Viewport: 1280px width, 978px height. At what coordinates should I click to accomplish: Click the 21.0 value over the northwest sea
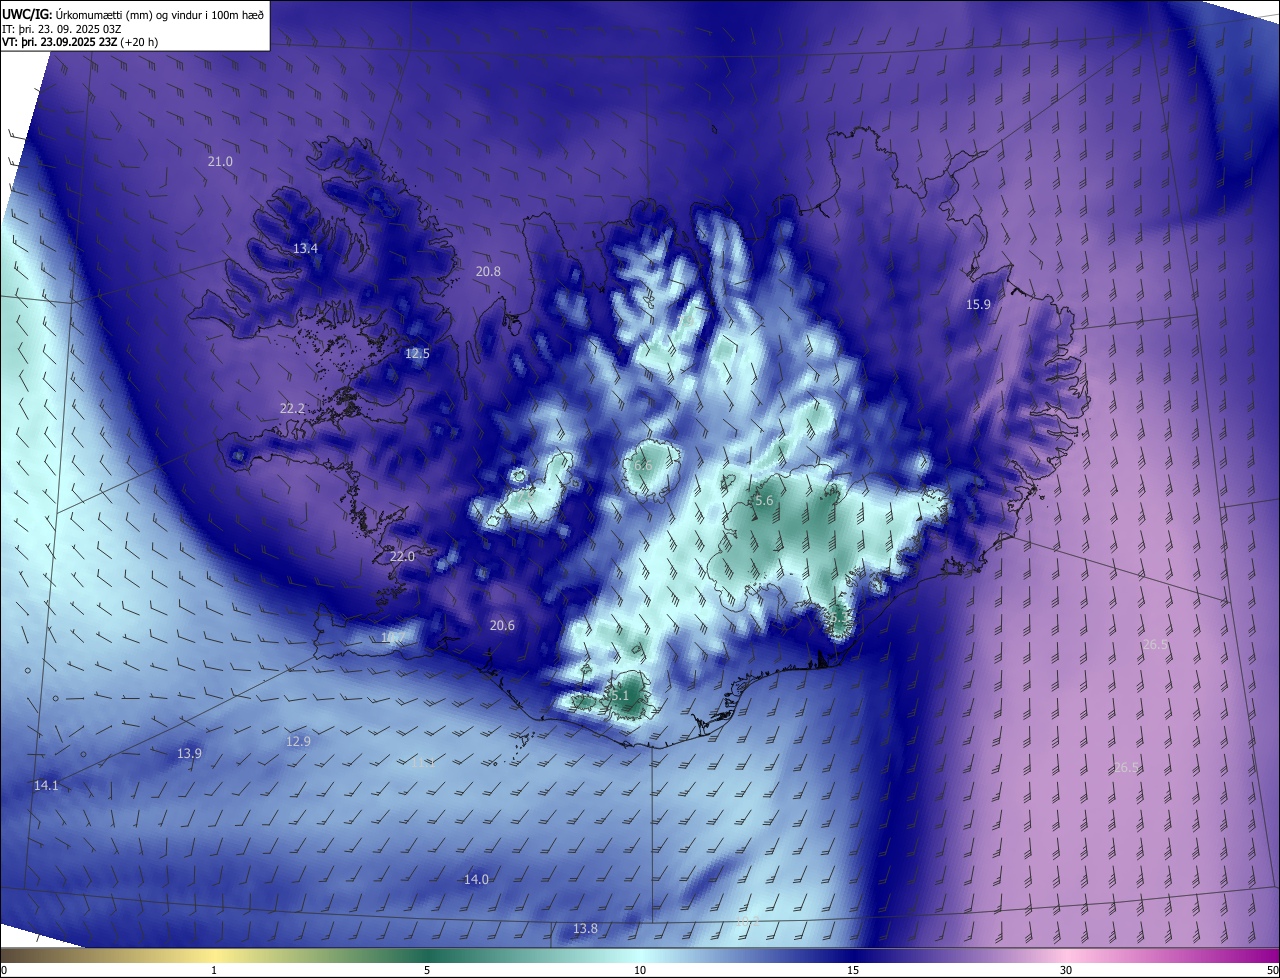pos(220,161)
